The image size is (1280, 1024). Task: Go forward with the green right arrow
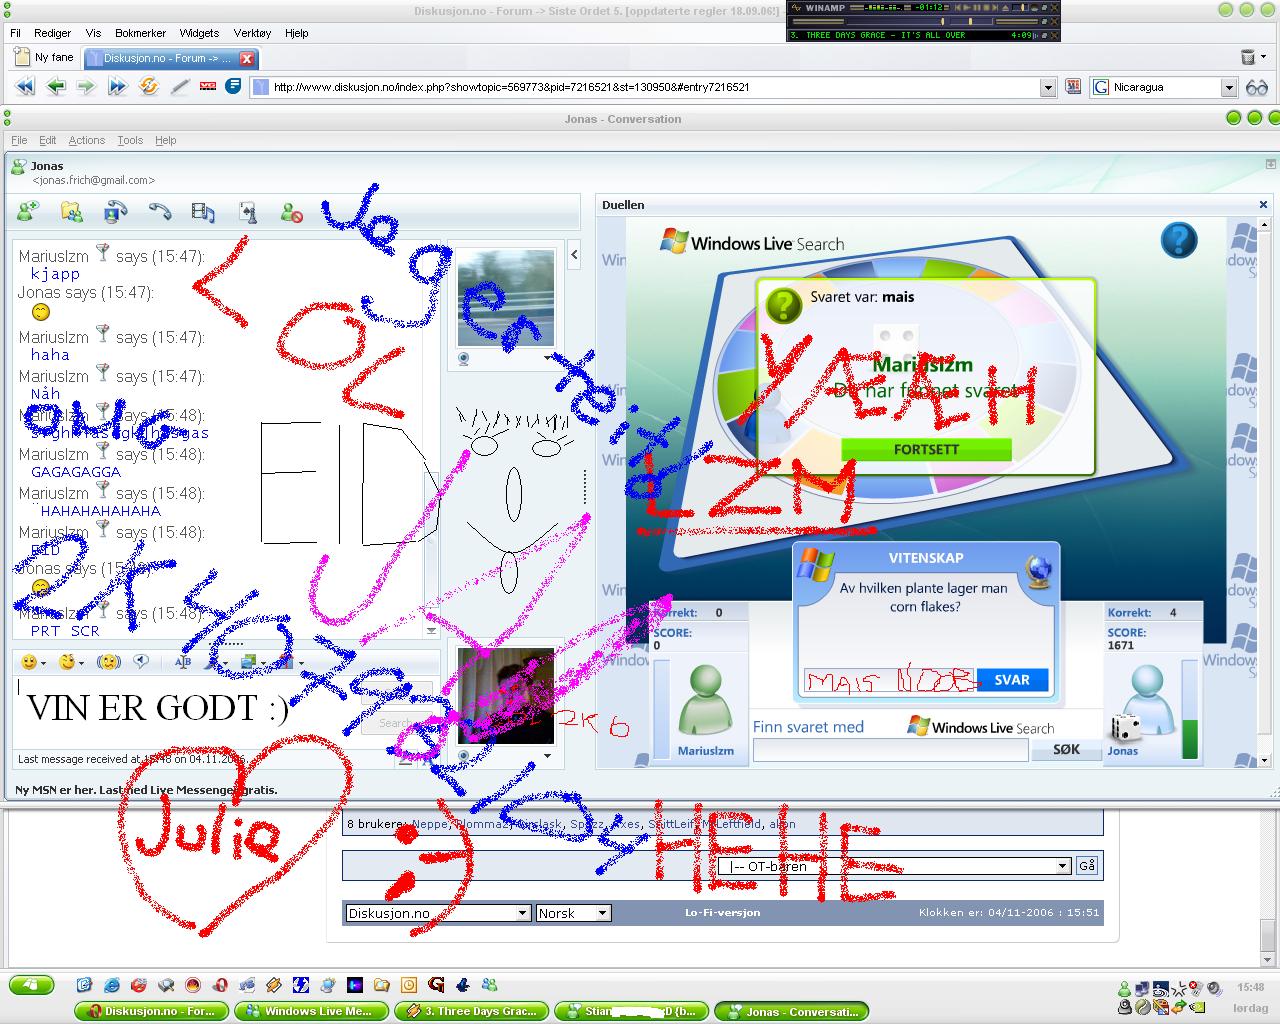coord(86,87)
